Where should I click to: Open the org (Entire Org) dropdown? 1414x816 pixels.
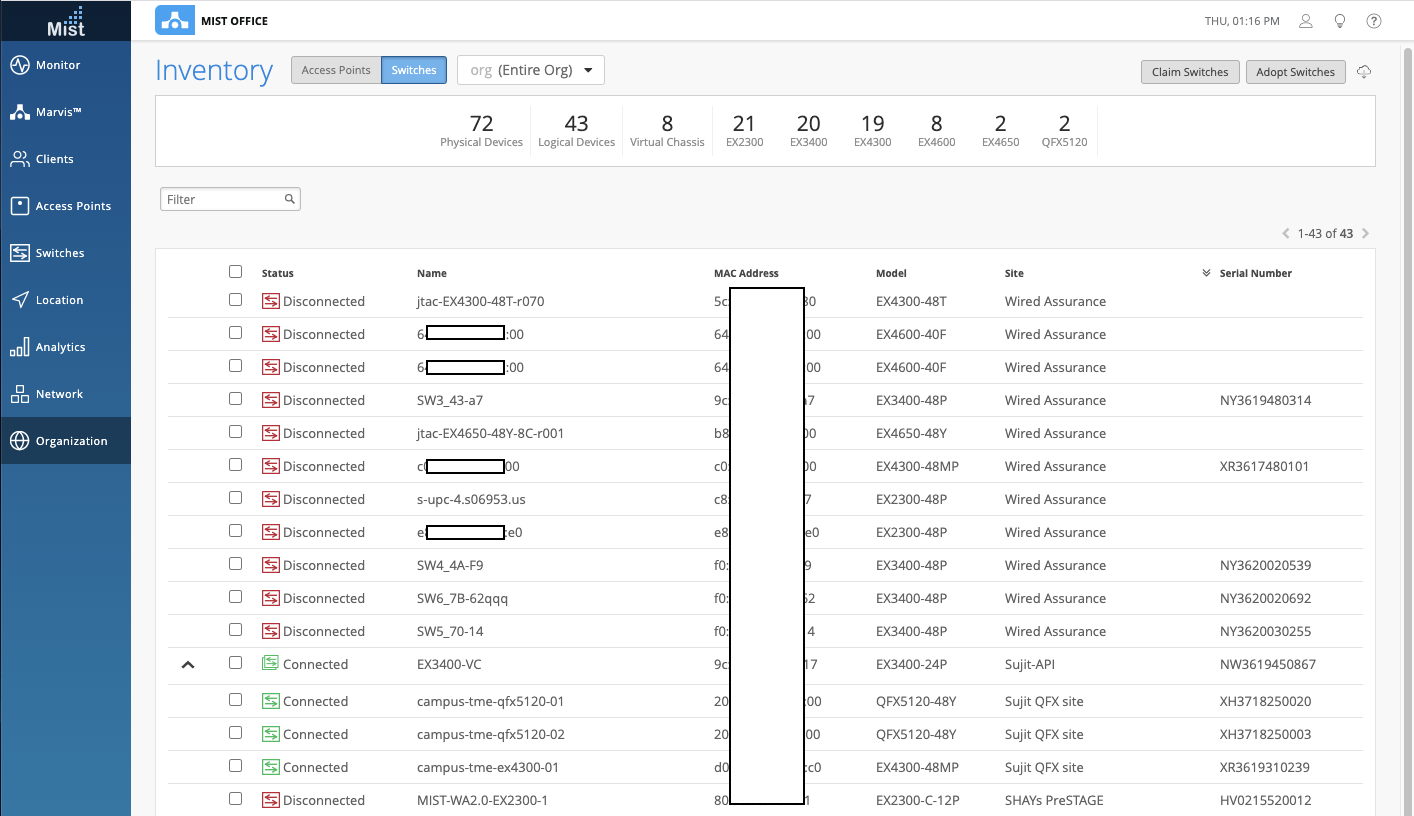531,70
